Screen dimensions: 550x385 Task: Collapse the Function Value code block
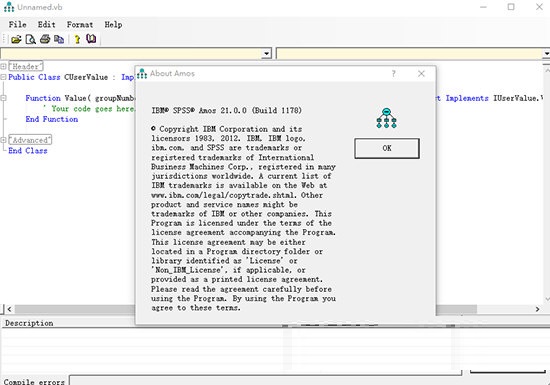click(x=3, y=98)
